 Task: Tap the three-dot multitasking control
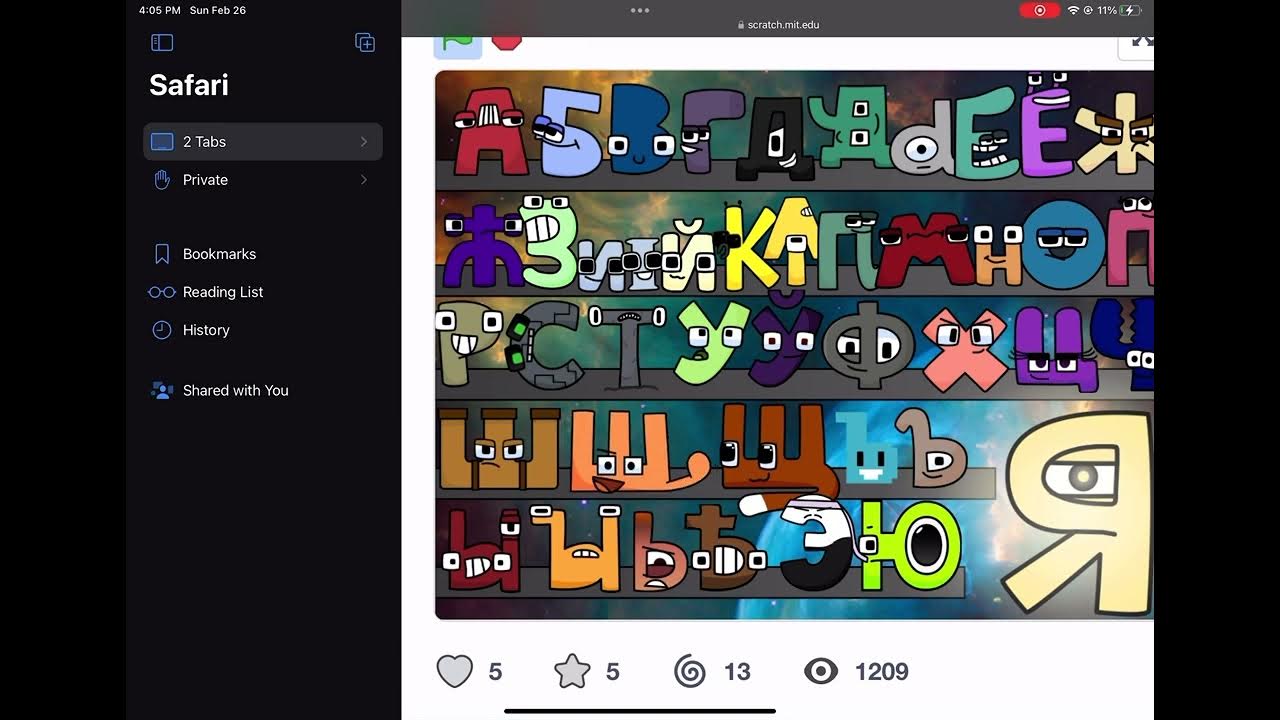(640, 10)
